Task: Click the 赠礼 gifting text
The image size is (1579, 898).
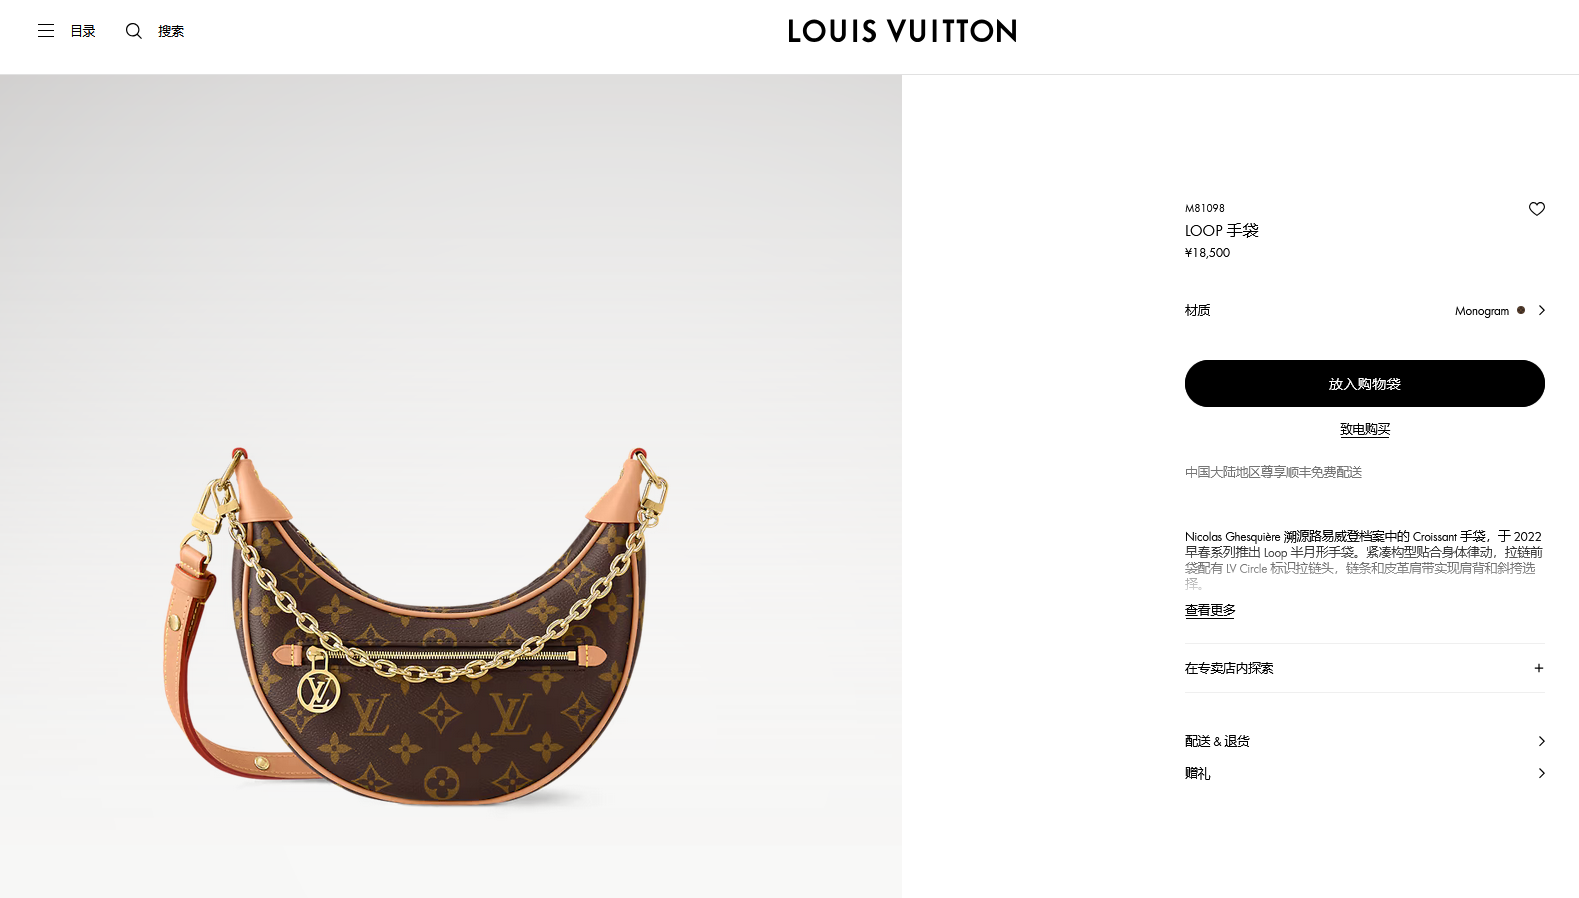Action: [1198, 773]
